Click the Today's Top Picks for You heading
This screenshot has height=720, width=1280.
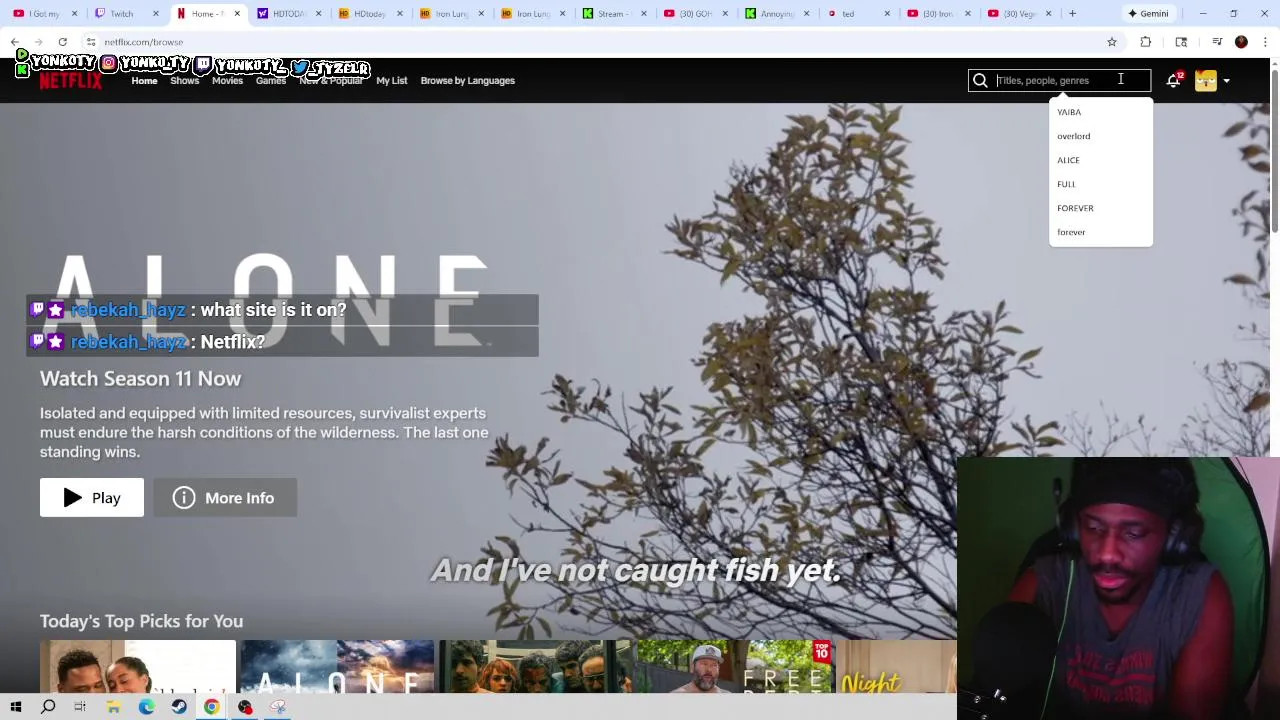click(141, 621)
